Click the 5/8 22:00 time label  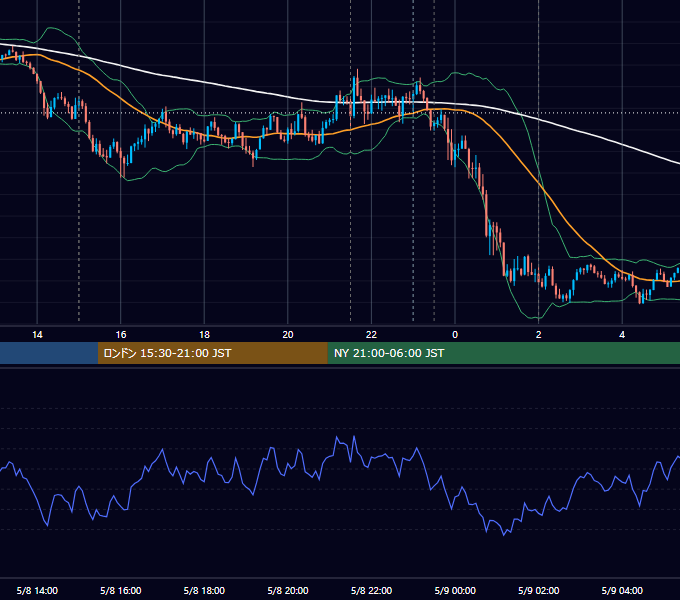371,590
